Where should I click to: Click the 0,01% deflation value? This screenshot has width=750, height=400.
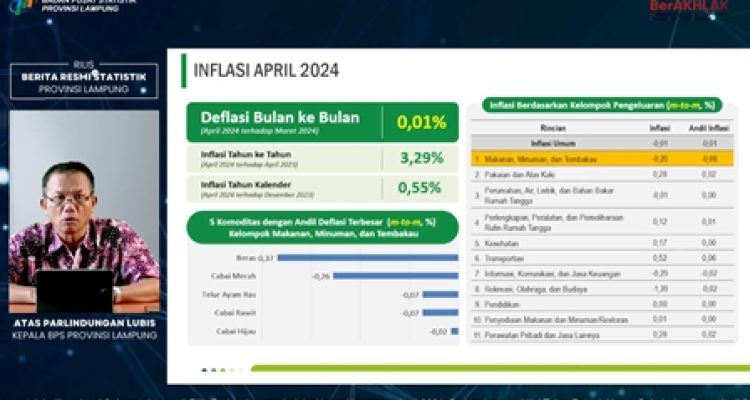[x=420, y=122]
